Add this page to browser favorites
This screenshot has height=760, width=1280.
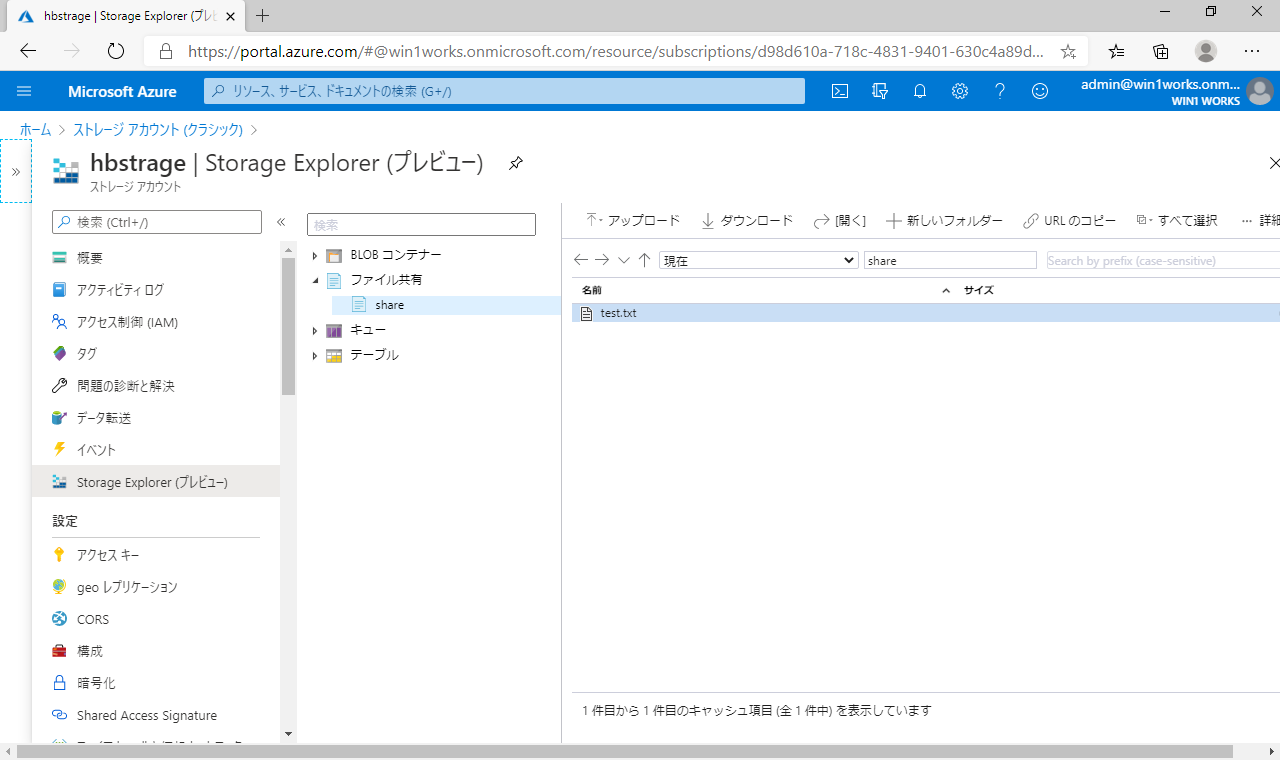1068,51
